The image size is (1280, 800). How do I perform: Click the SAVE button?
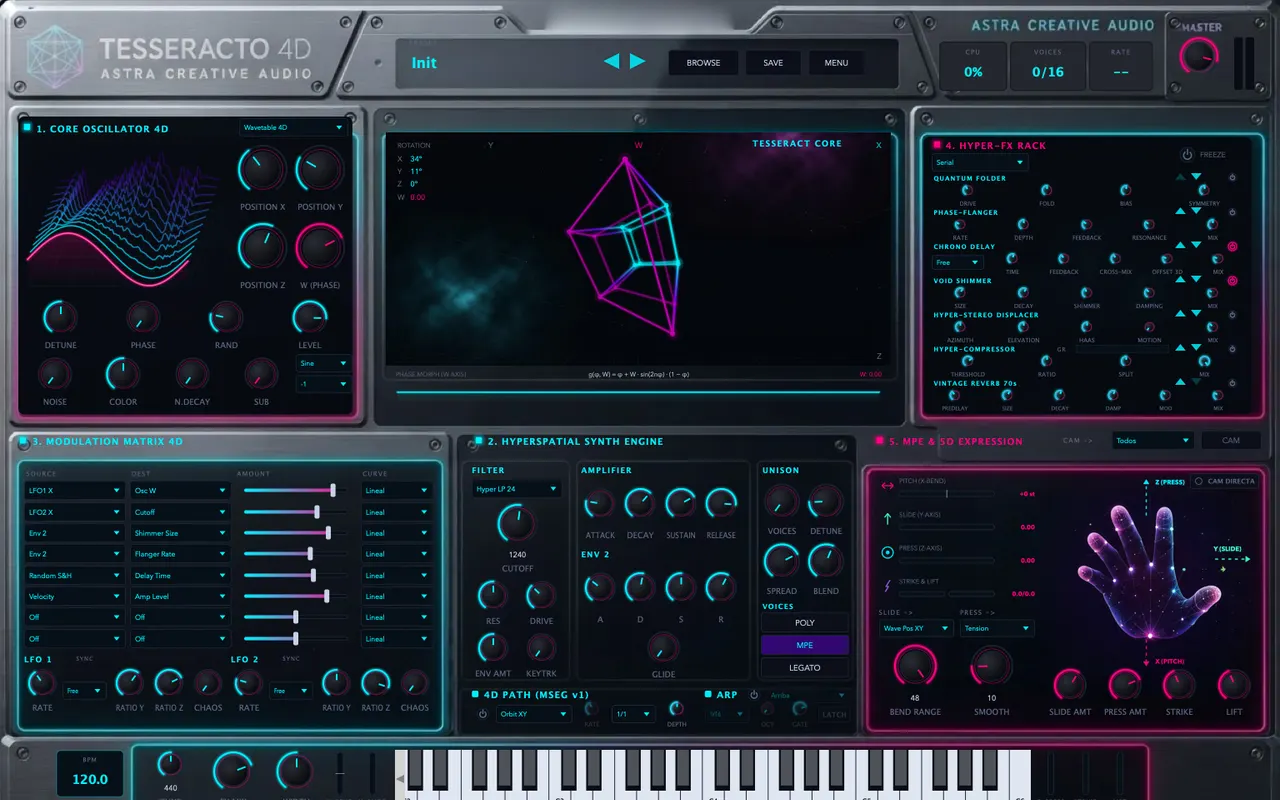tap(773, 62)
